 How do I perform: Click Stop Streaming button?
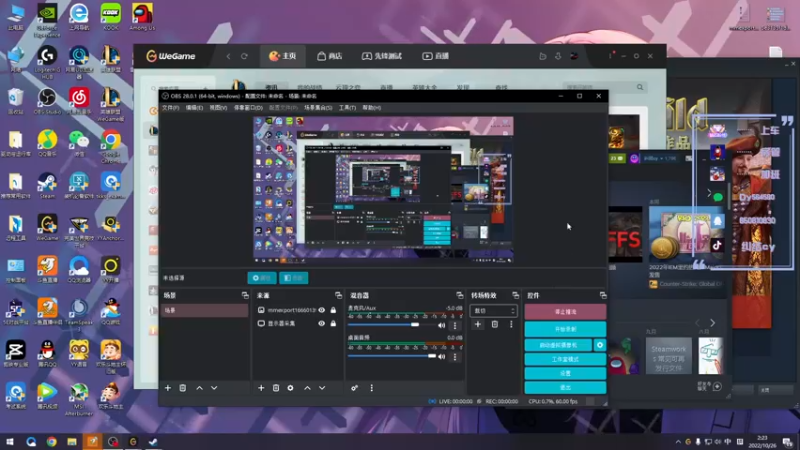(565, 312)
